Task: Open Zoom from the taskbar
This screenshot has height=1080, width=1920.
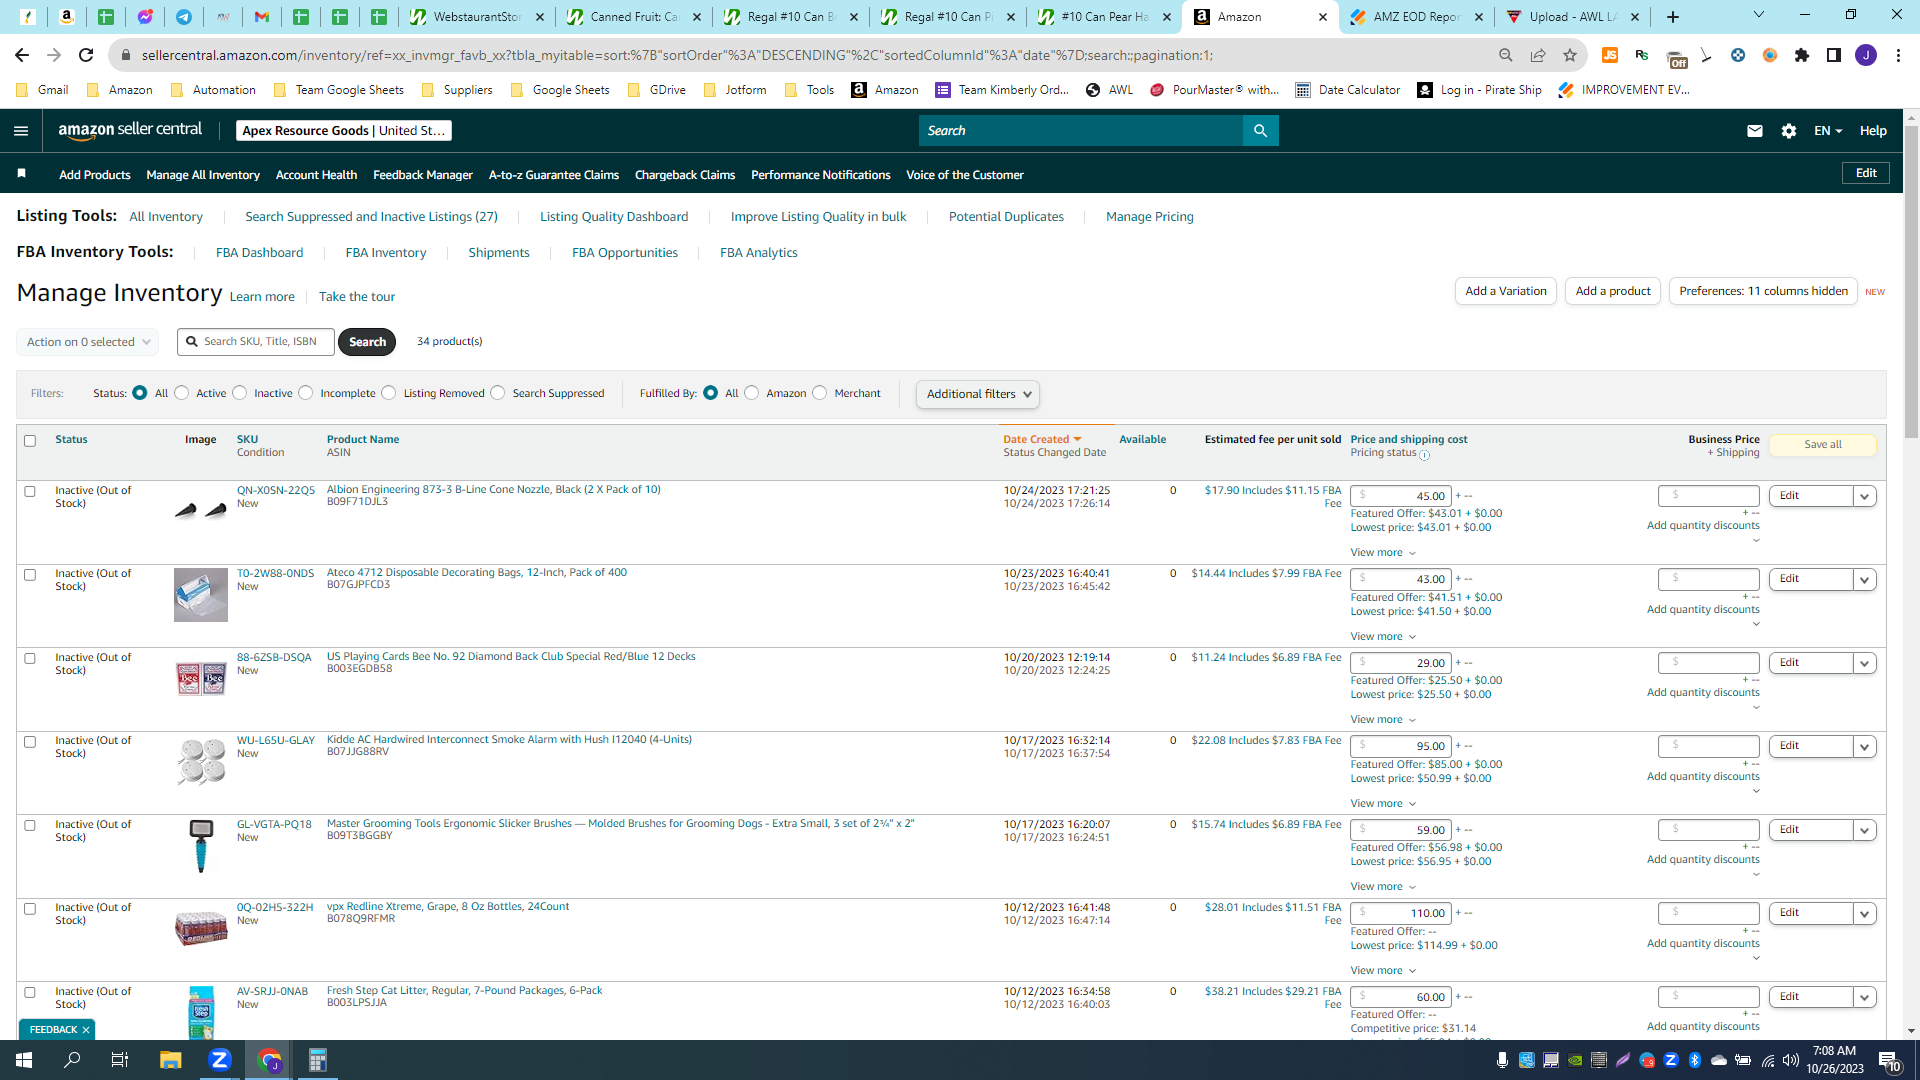Action: pyautogui.click(x=220, y=1060)
